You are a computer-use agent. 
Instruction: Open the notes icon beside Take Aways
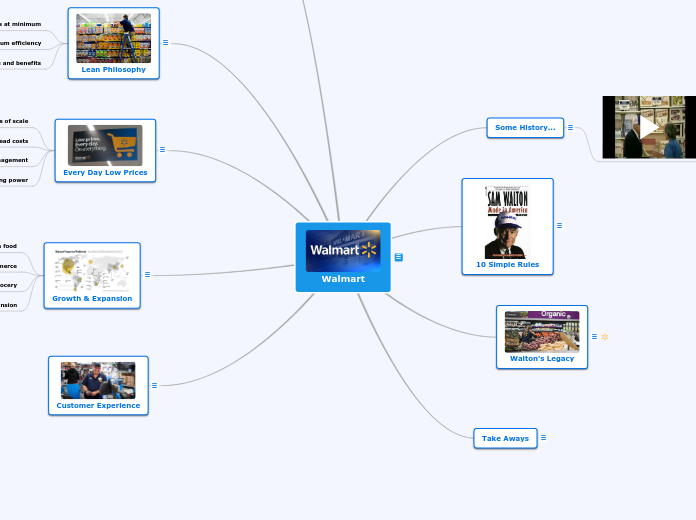coord(543,438)
